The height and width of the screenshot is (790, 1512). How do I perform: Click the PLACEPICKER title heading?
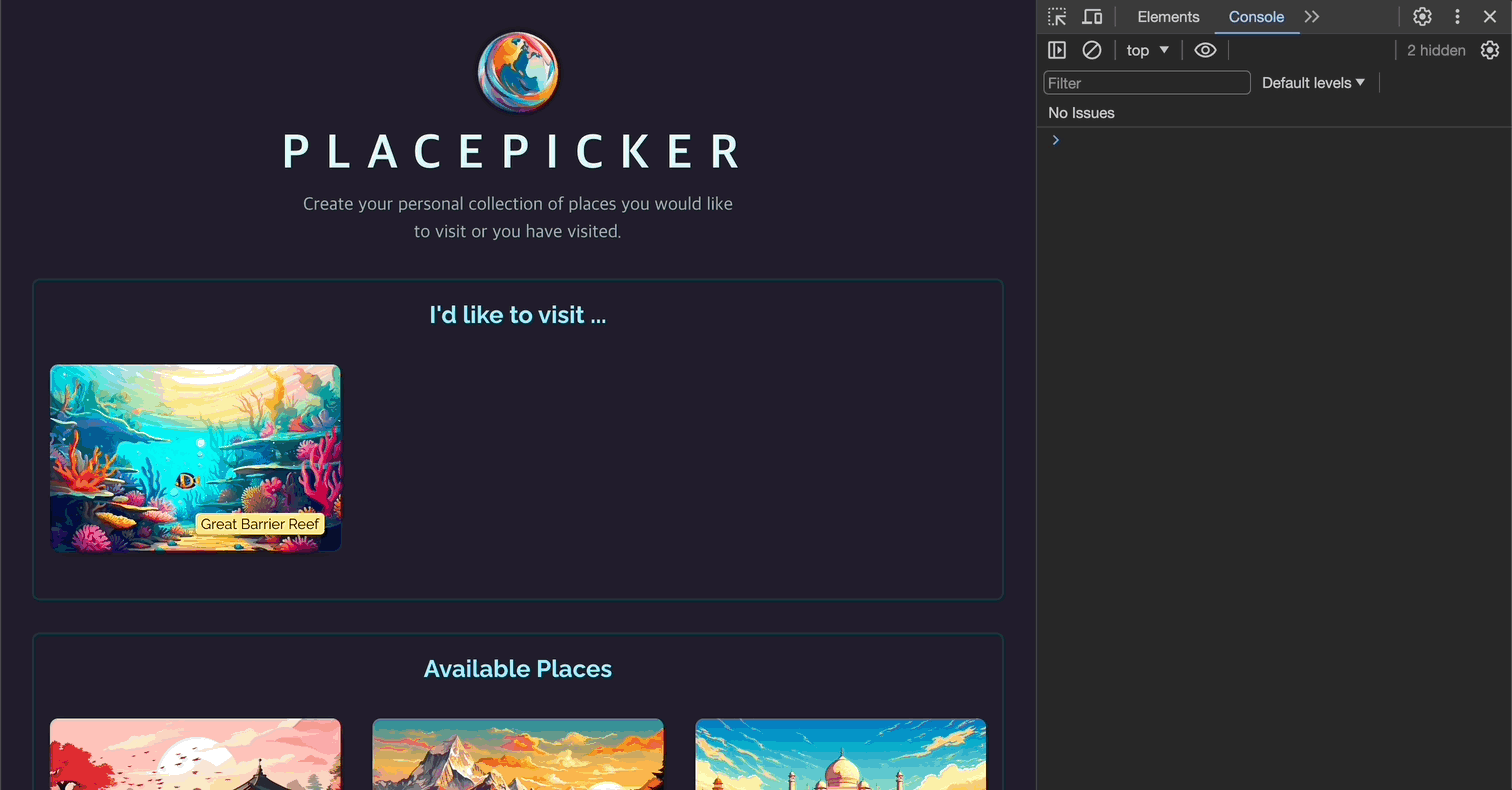point(513,152)
